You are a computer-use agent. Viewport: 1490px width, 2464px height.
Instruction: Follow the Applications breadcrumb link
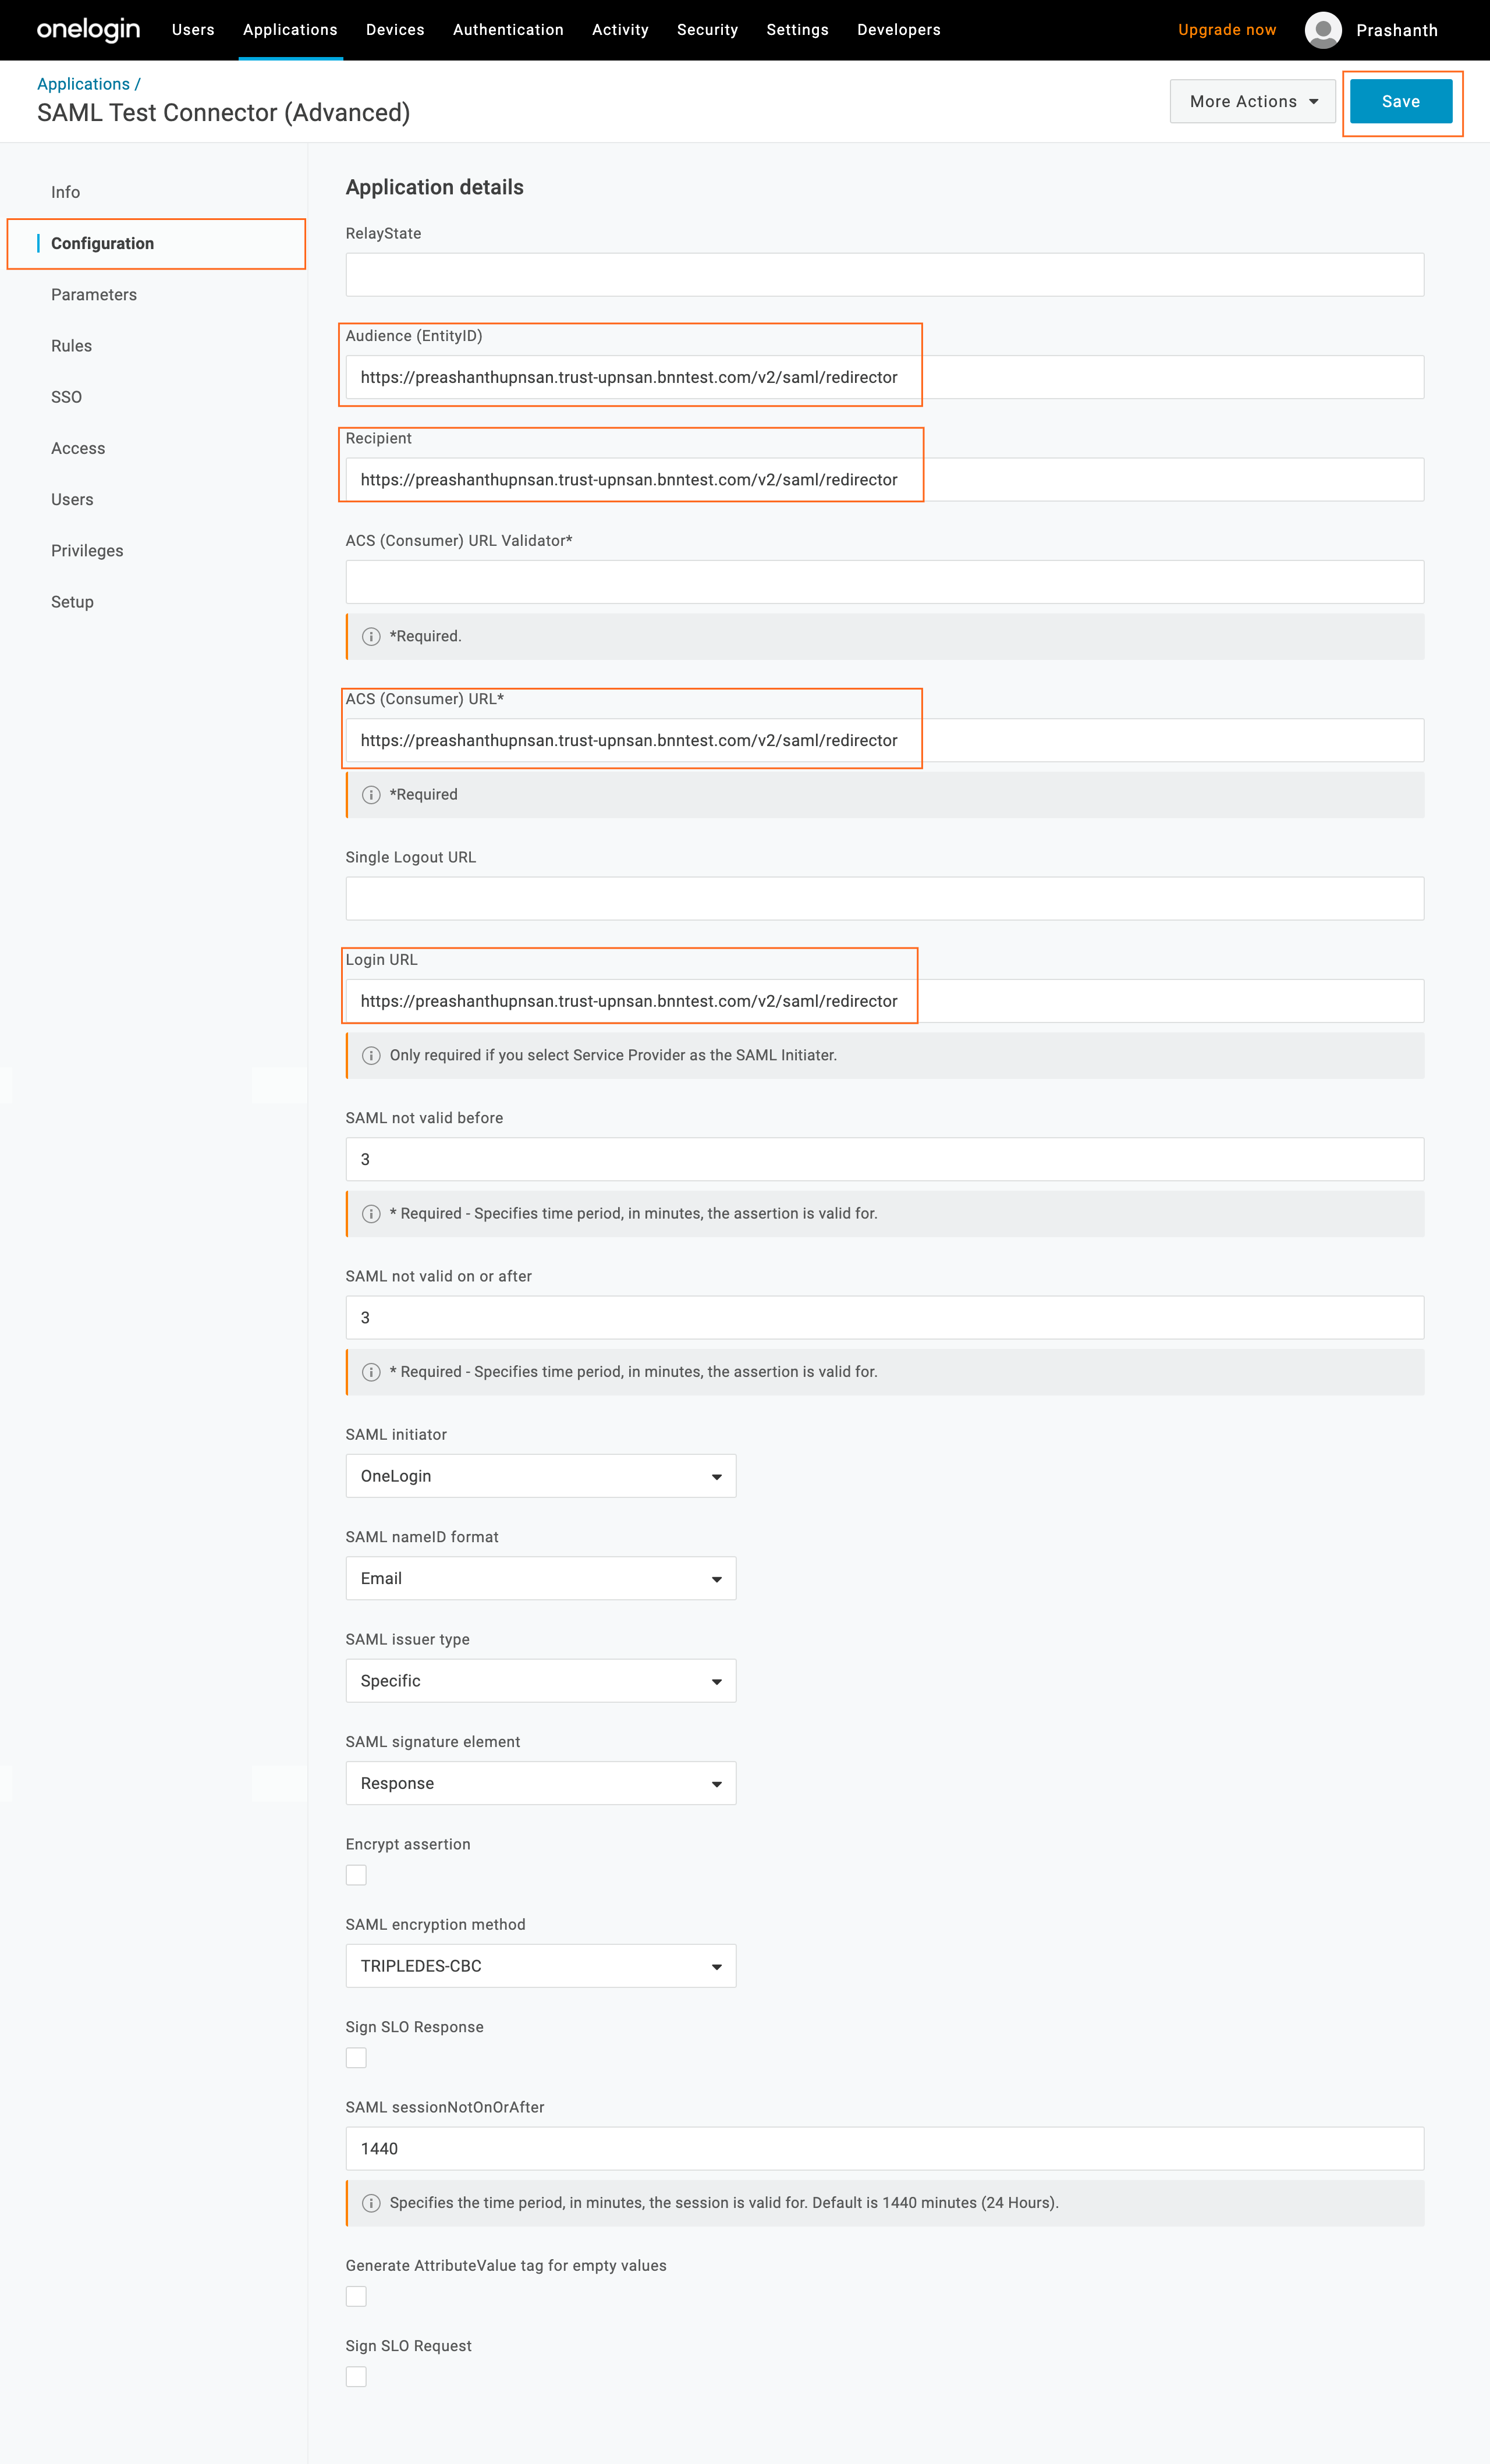(84, 84)
